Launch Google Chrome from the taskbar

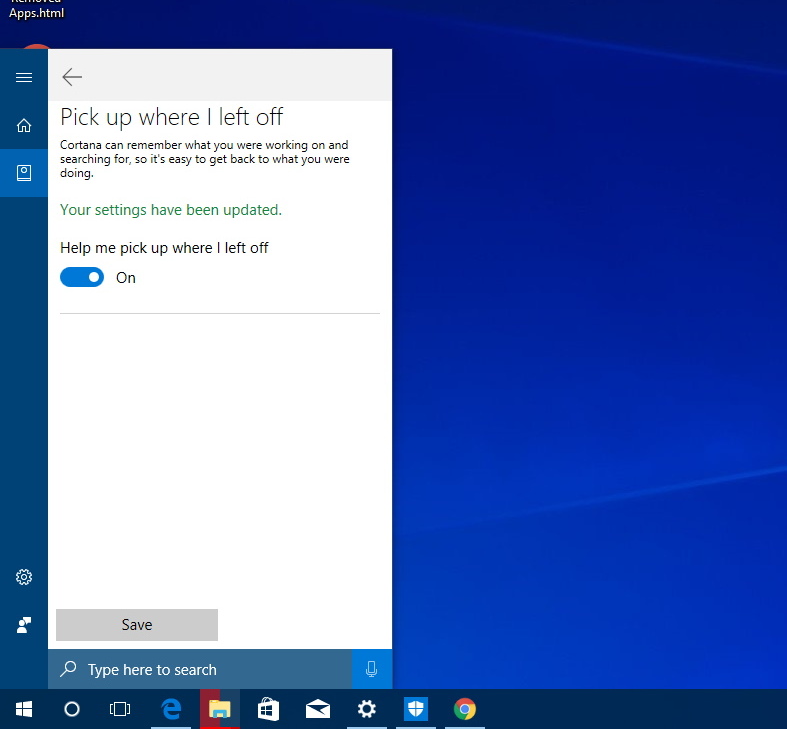coord(464,709)
